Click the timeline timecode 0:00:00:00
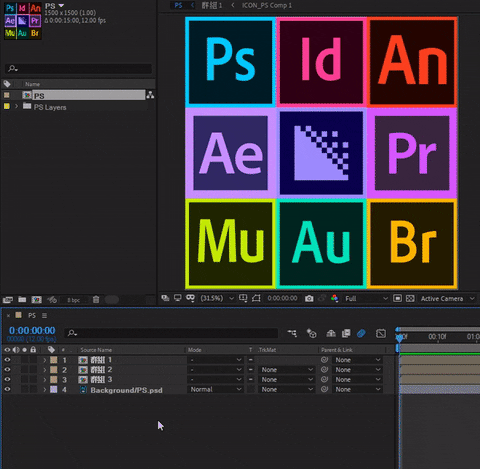This screenshot has height=469, width=480. pos(32,330)
